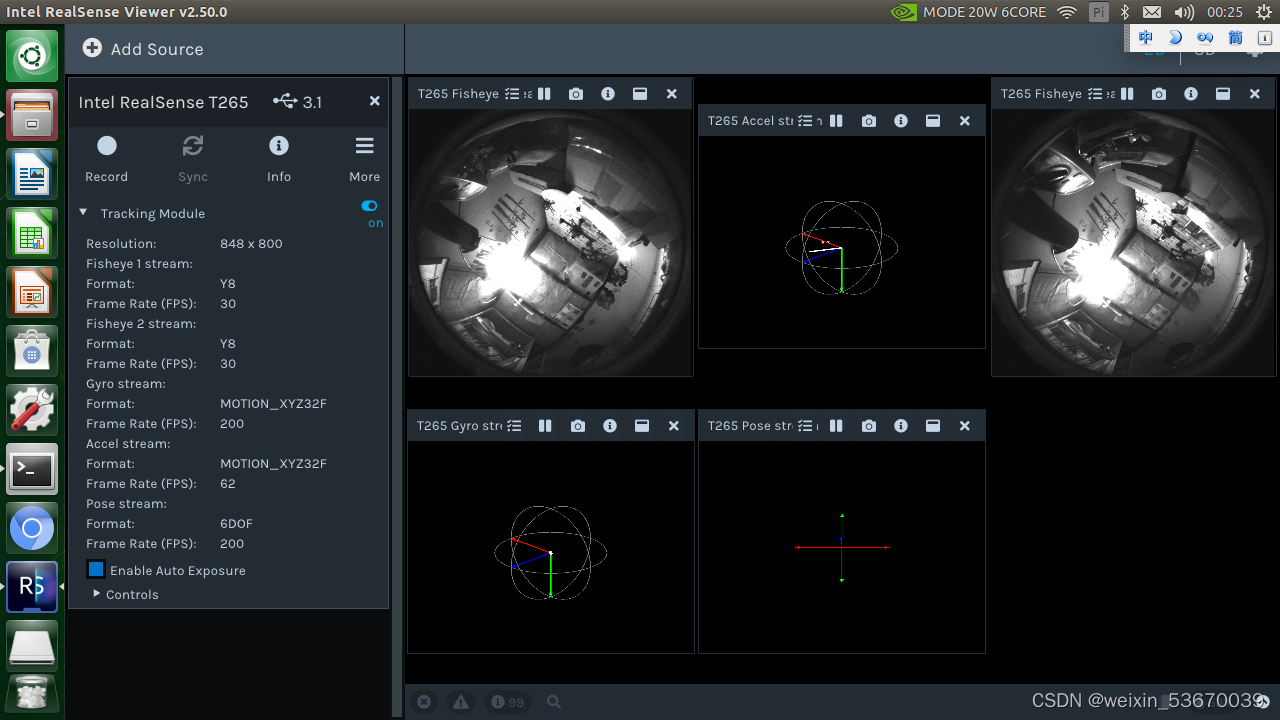
Task: Toggle the Tracking Module on/off switch
Action: [370, 206]
